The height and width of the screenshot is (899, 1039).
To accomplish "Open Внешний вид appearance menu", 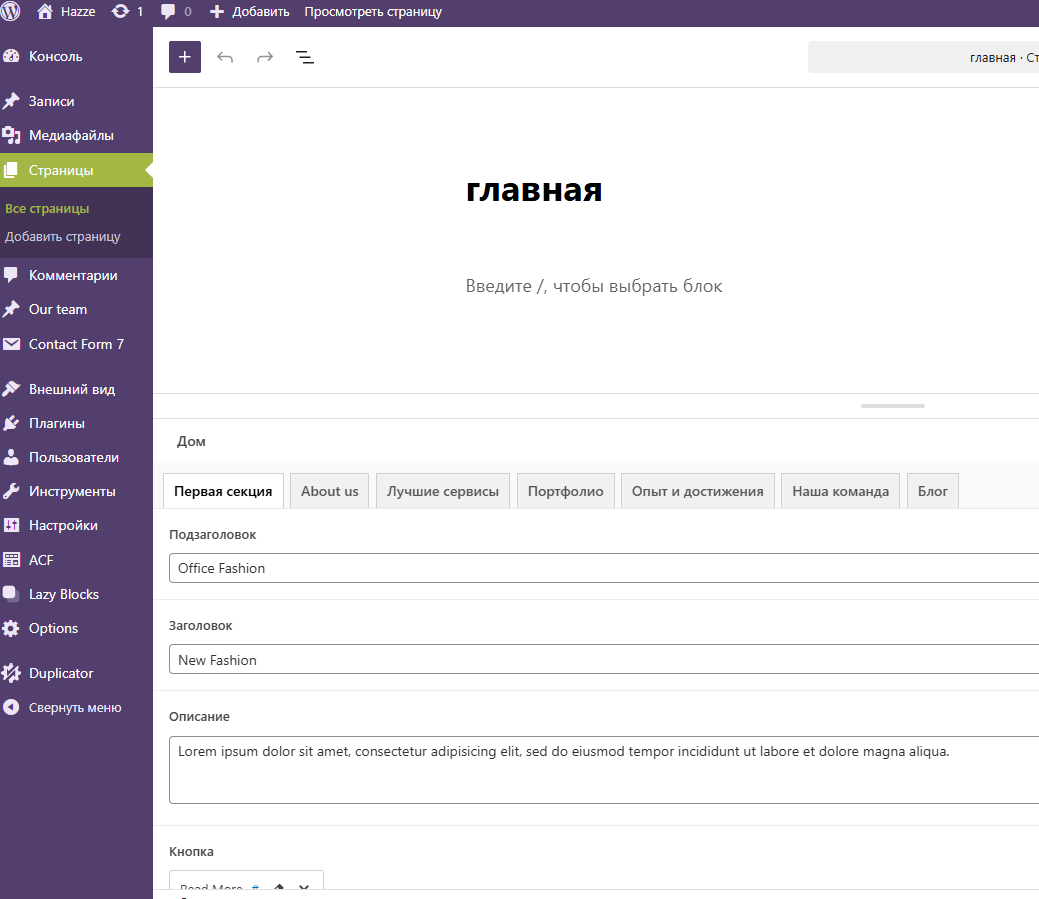I will [76, 389].
